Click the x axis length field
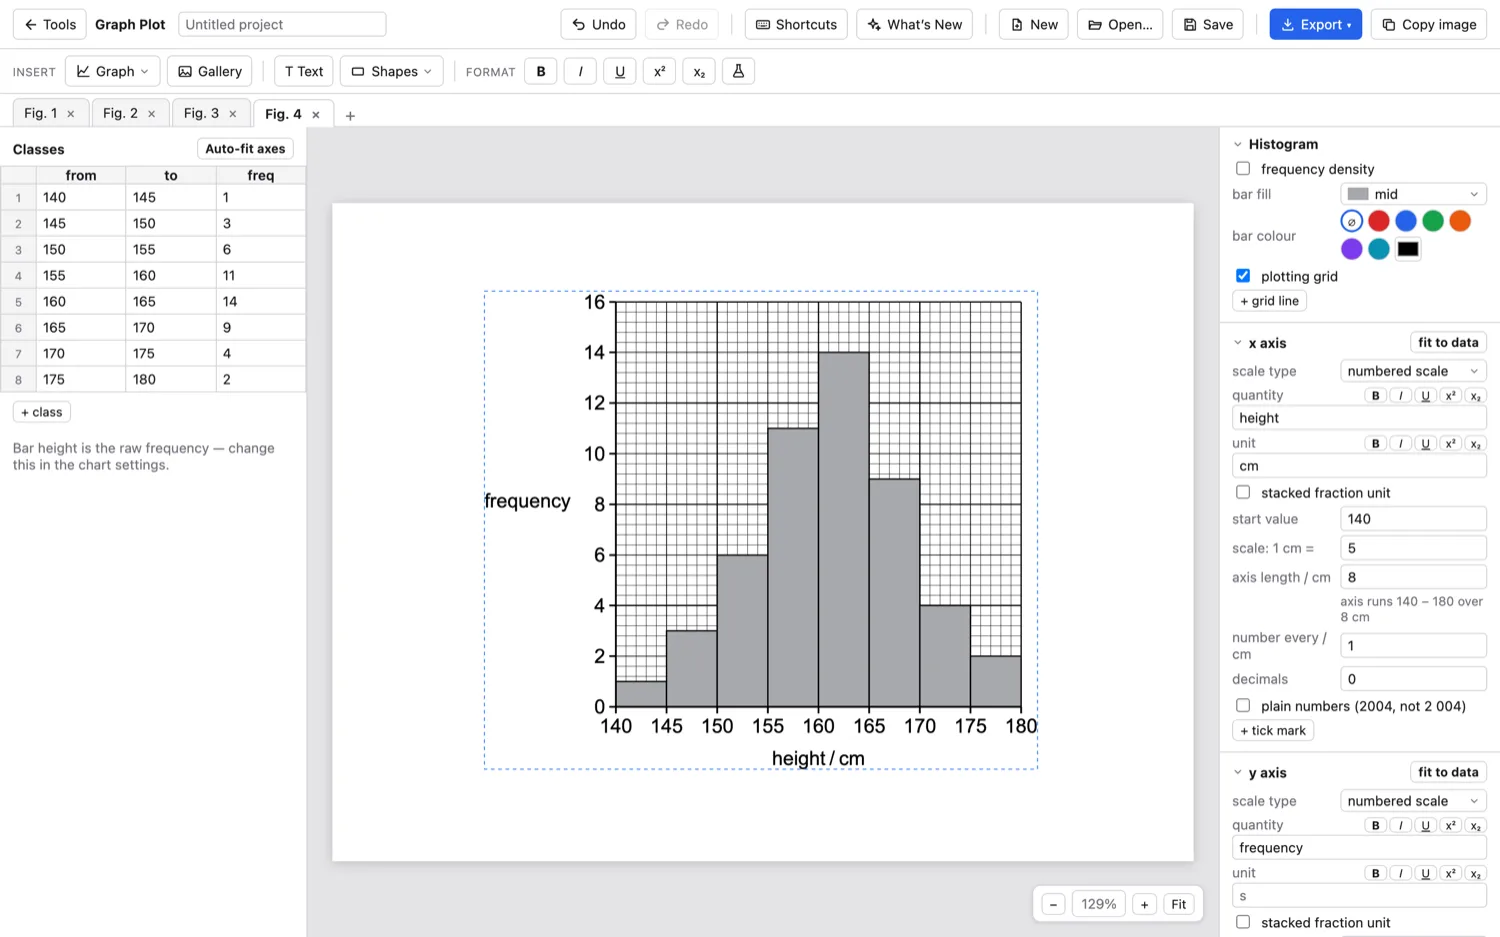The width and height of the screenshot is (1500, 937). 1413,577
